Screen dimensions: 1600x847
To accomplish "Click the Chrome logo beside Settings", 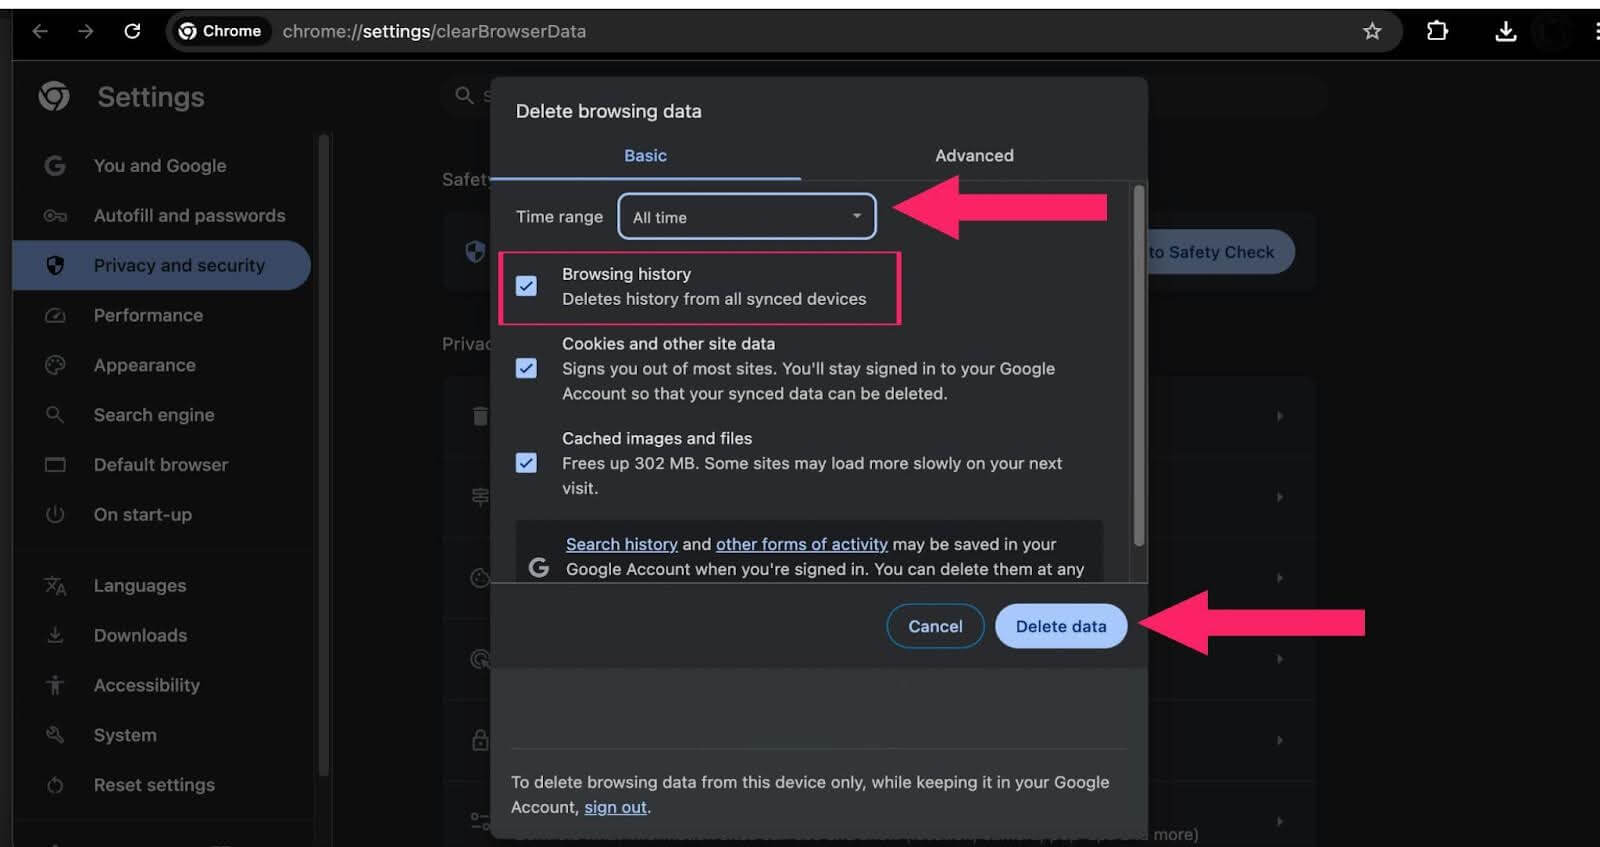I will [54, 96].
